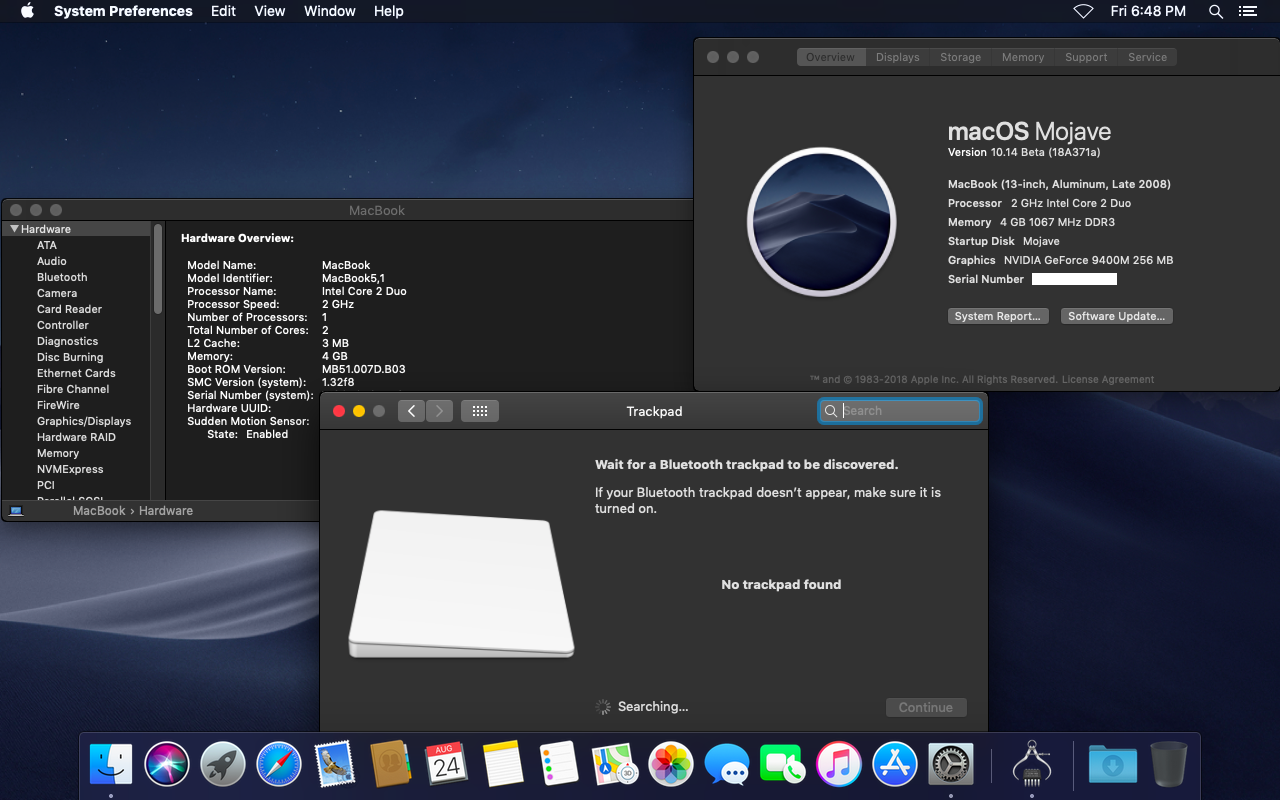Image resolution: width=1280 pixels, height=800 pixels.
Task: Open the Edit menu
Action: tap(224, 11)
